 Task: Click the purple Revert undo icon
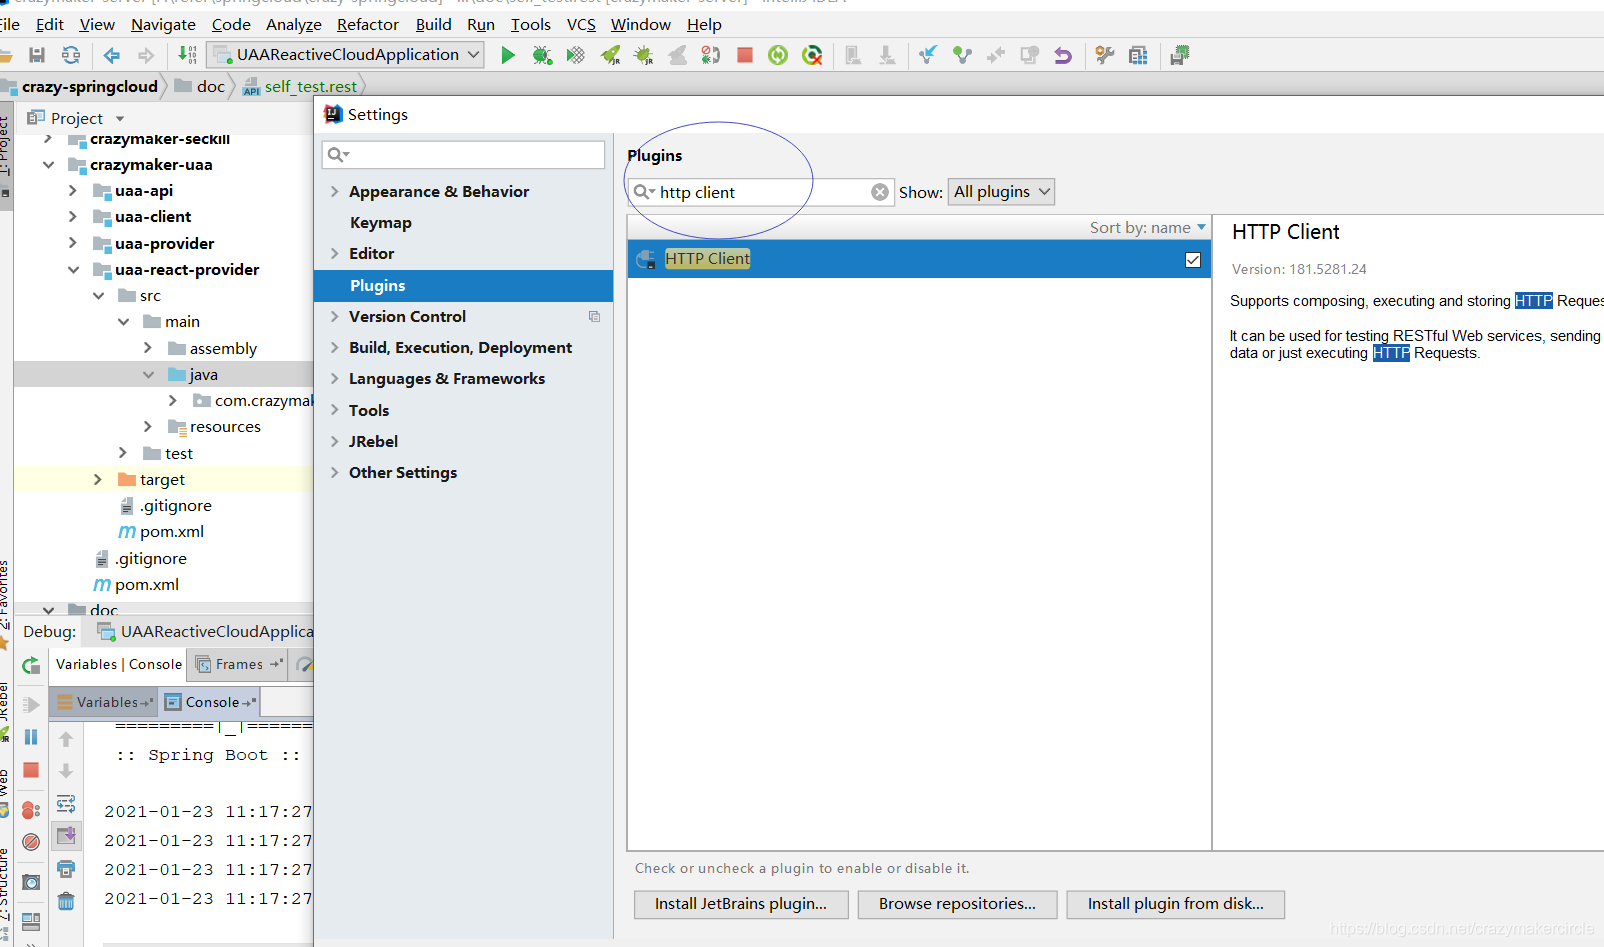pyautogui.click(x=1063, y=55)
